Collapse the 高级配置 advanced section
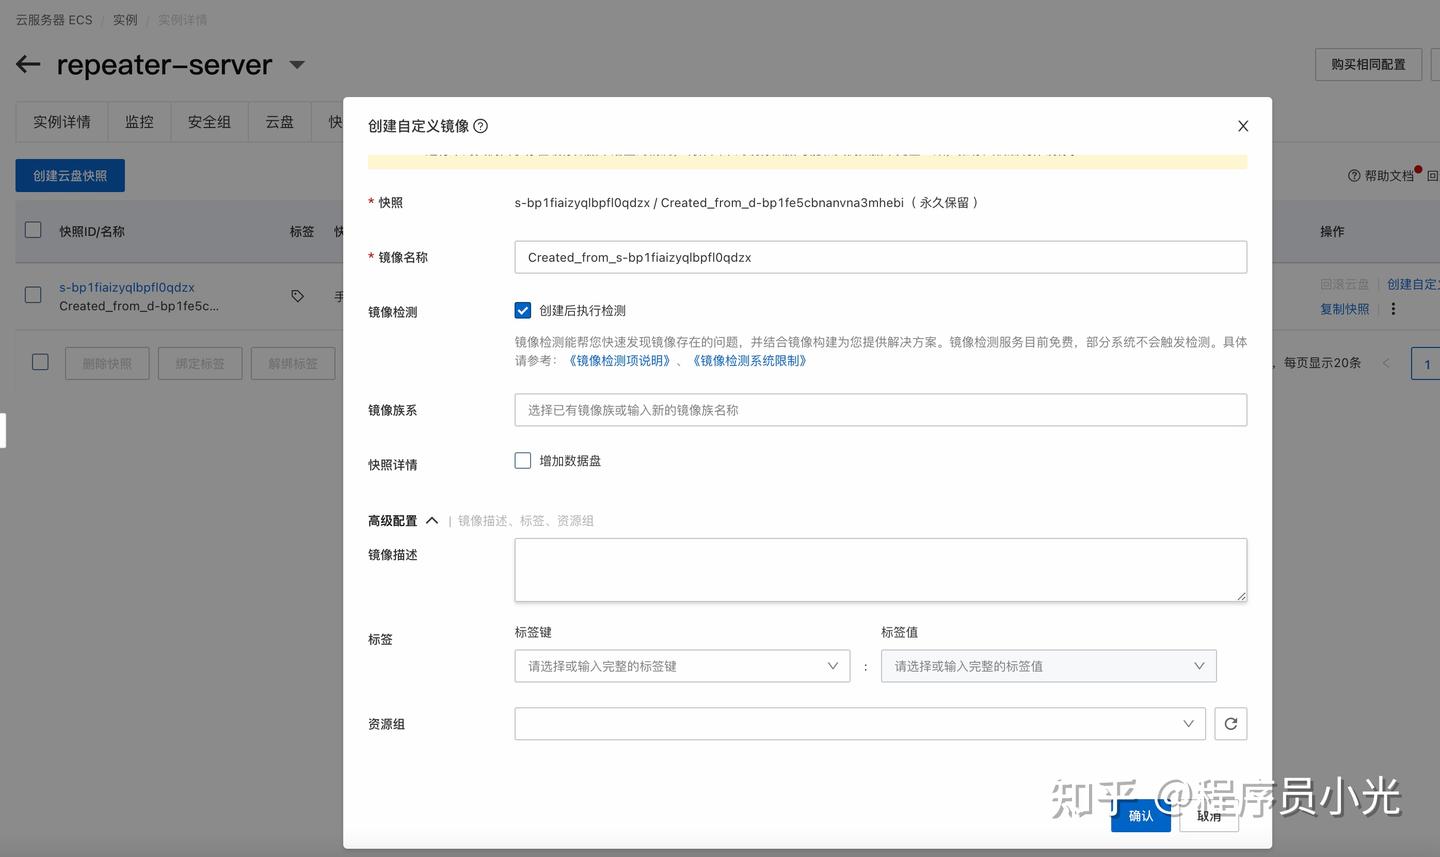The image size is (1440, 857). tap(432, 519)
